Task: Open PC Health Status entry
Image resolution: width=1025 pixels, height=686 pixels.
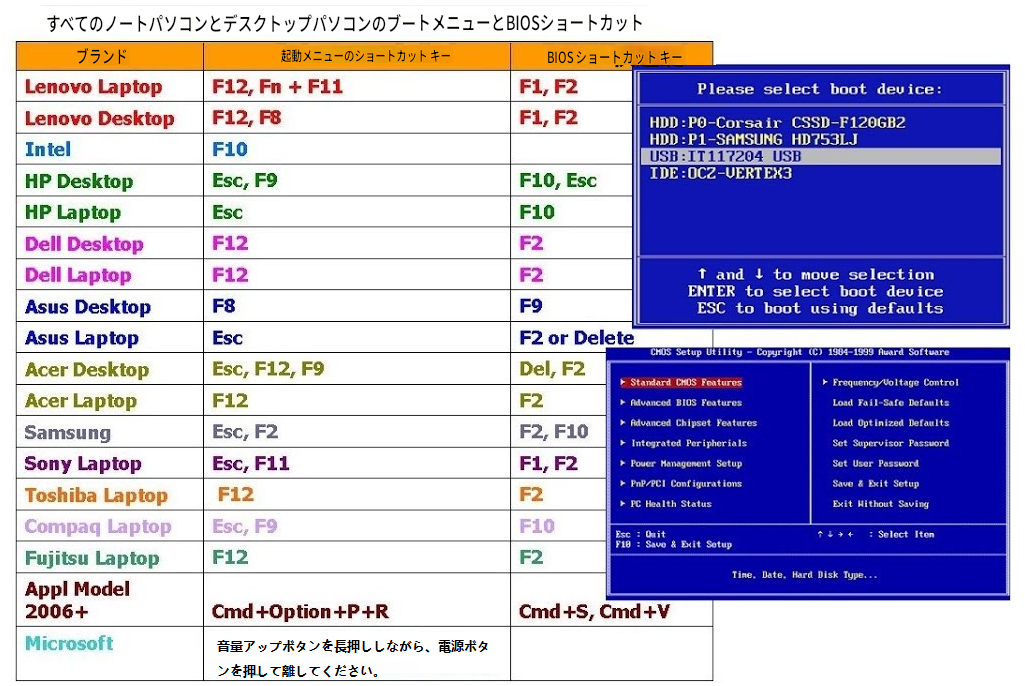Action: point(666,504)
